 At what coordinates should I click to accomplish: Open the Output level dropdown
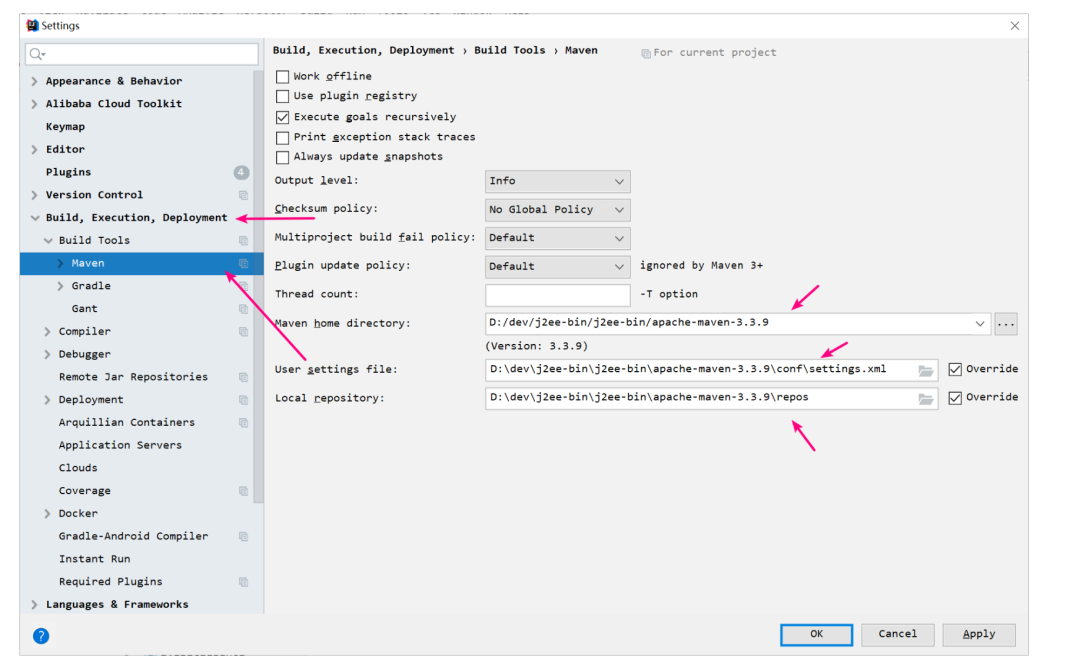pyautogui.click(x=557, y=181)
